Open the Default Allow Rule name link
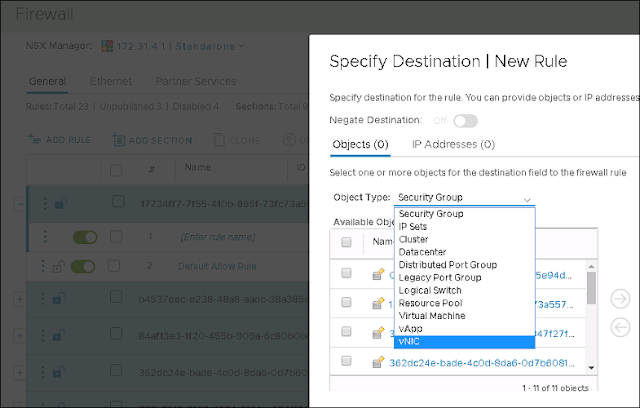Screen dimensions: 640x408 217,266
